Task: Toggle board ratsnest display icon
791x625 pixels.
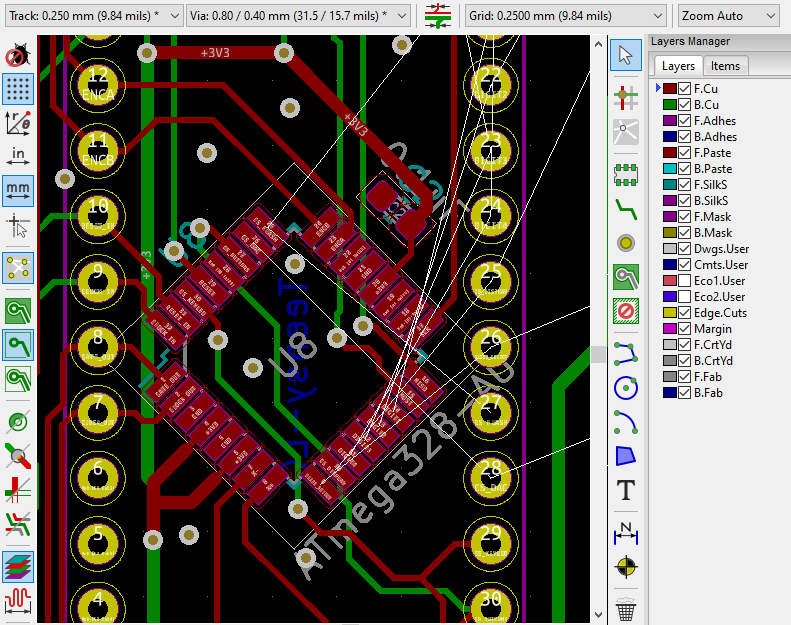Action: tap(18, 268)
